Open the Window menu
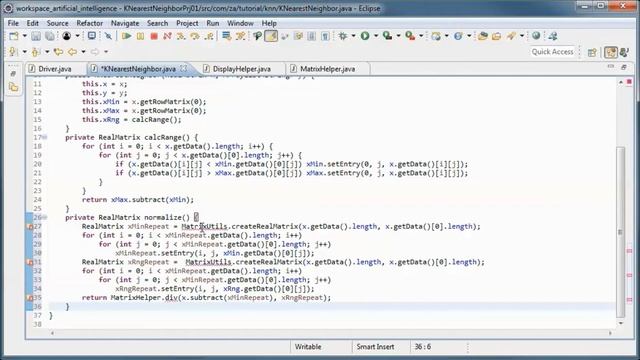 [x=240, y=23]
